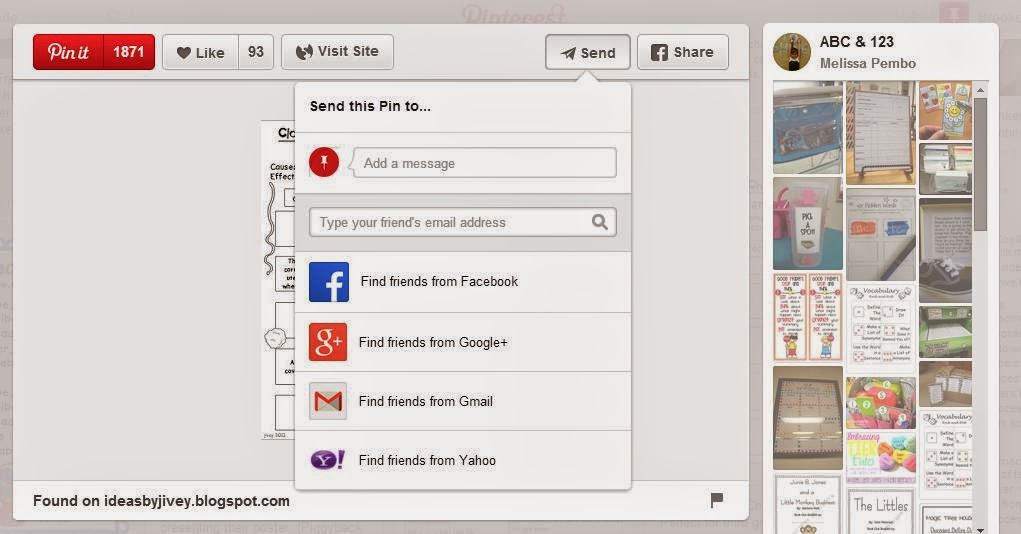Click the search magnifier icon in email field
The width and height of the screenshot is (1021, 534).
click(x=599, y=222)
